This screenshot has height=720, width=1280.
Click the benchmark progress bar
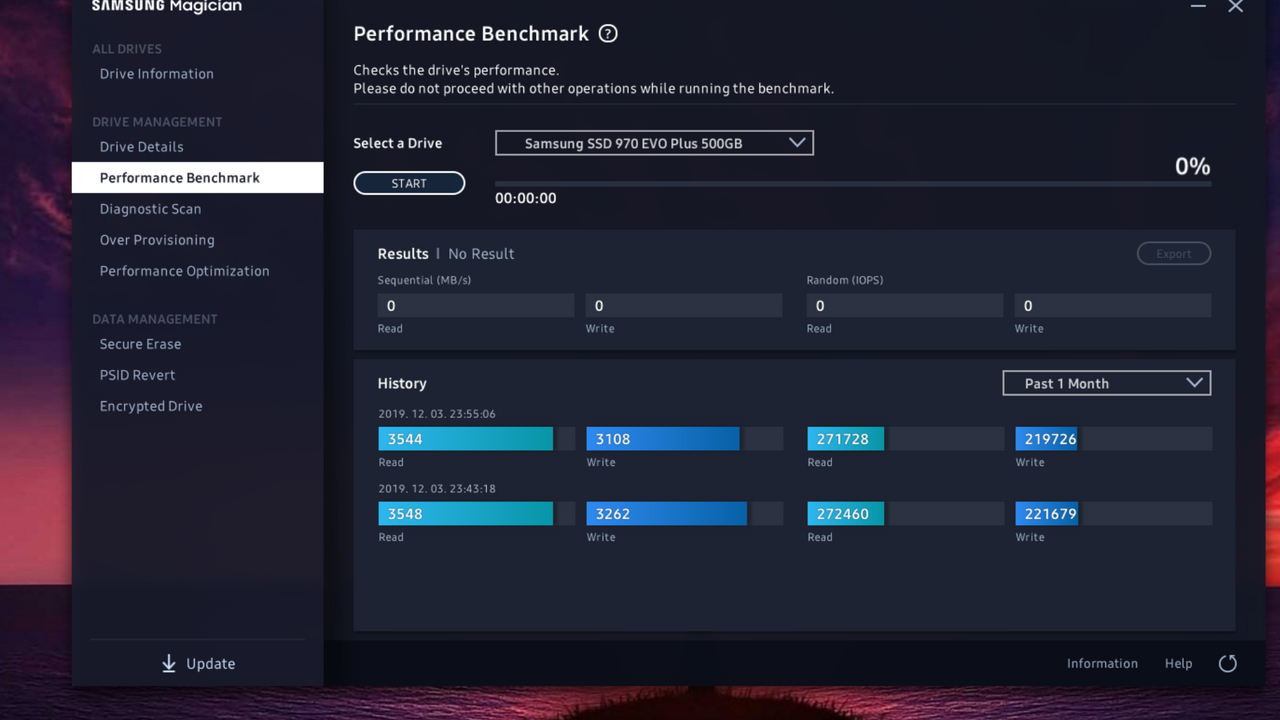[853, 184]
